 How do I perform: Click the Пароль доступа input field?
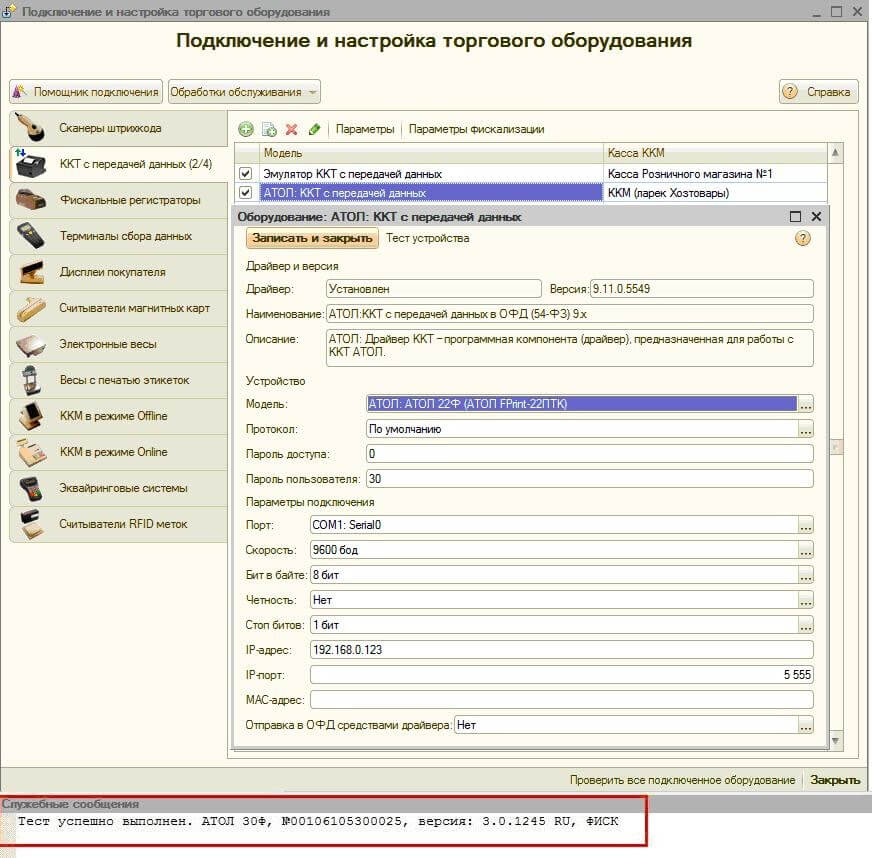click(x=589, y=454)
